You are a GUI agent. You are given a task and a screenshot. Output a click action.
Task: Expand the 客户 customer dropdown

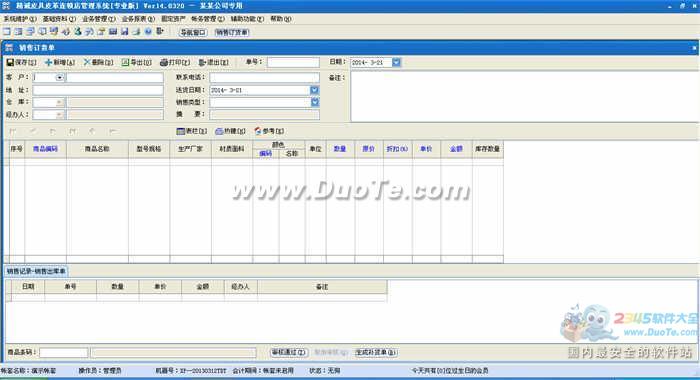(x=59, y=78)
